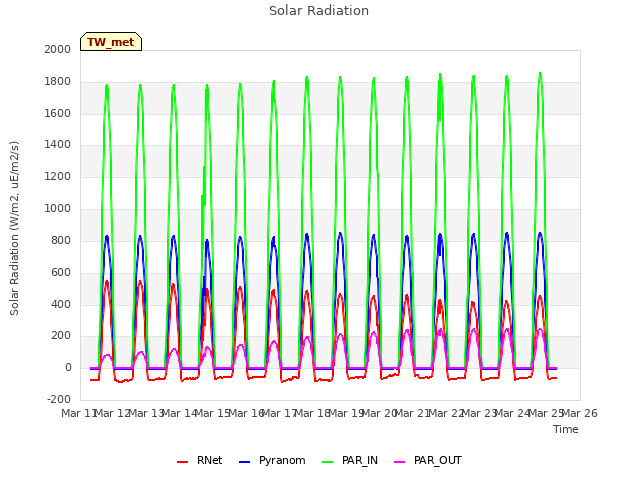Viewport: 640px width, 480px height.
Task: Click the Mar 23 x-axis tick label
Action: click(480, 413)
